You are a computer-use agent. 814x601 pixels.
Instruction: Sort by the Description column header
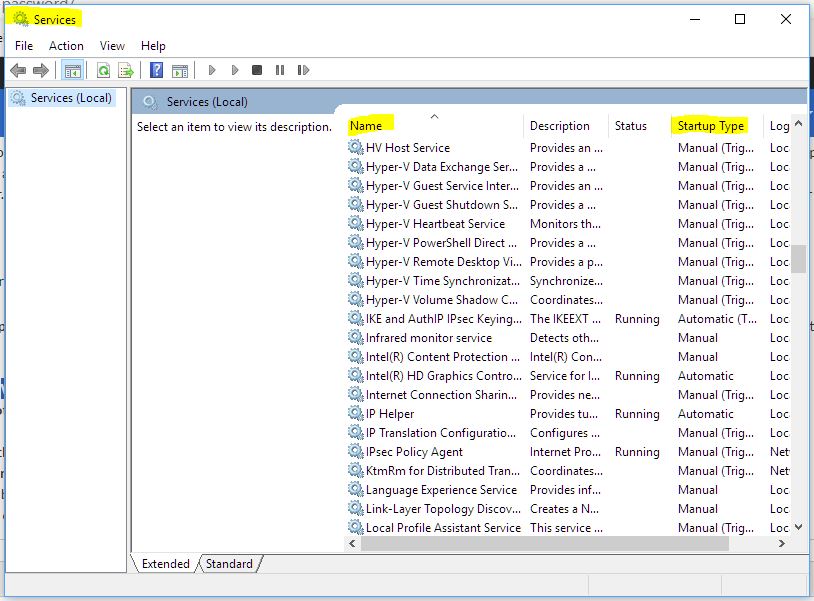[x=566, y=126]
